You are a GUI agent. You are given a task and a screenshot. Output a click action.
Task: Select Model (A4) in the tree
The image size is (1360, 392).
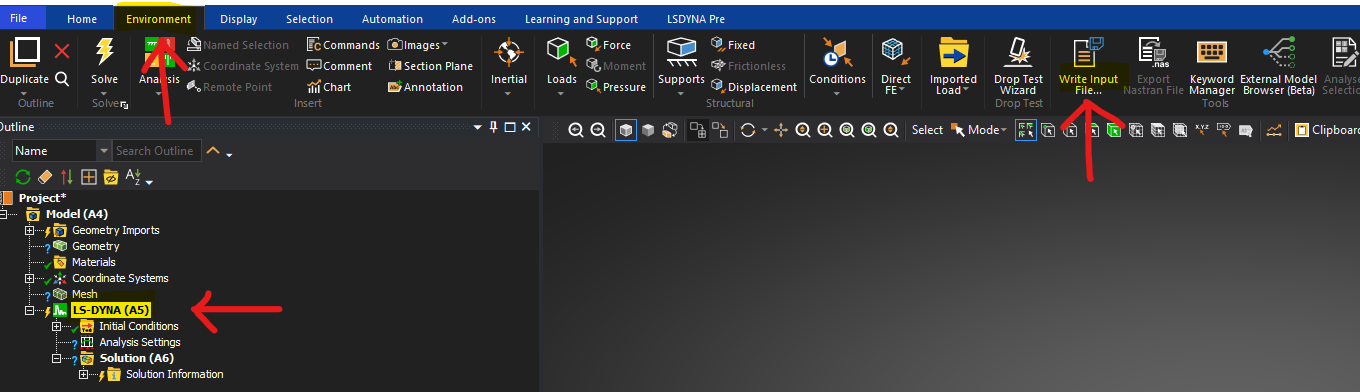coord(77,214)
